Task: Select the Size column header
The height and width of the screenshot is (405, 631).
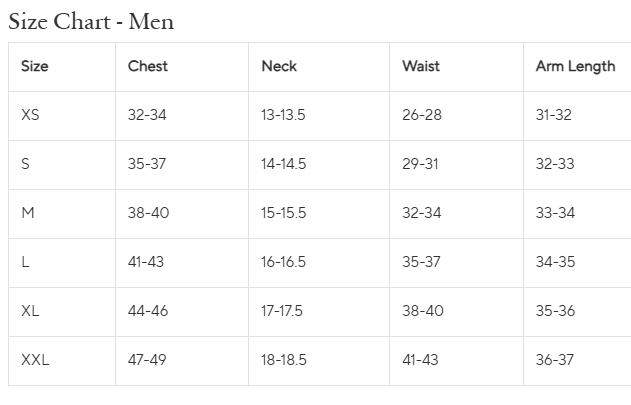Action: [35, 66]
